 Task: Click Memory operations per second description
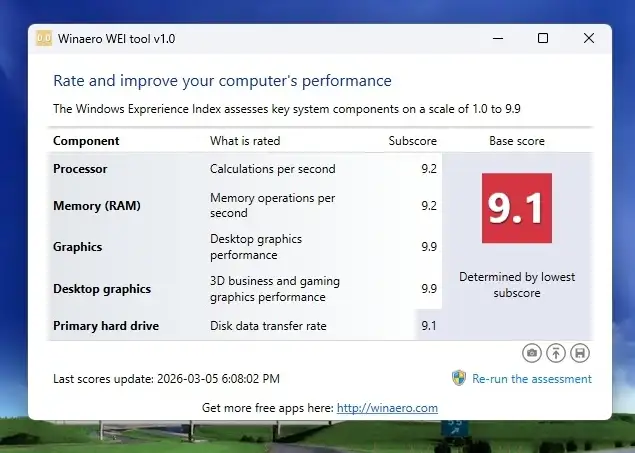click(x=273, y=206)
